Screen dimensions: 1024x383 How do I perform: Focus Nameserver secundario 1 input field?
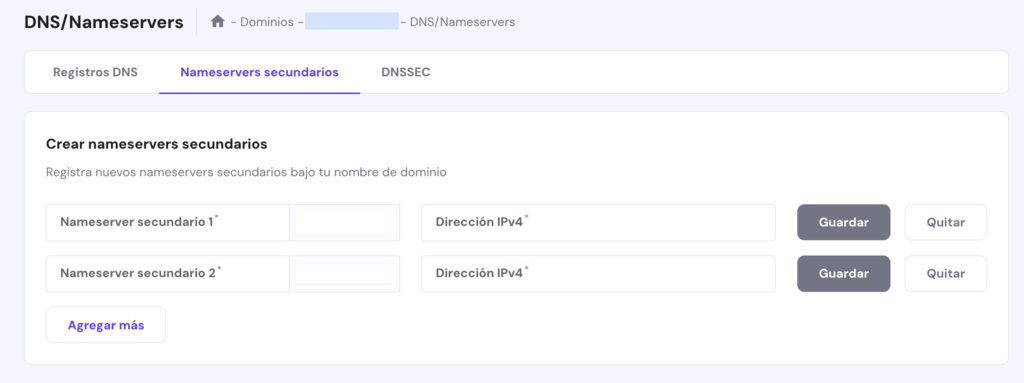[x=168, y=222]
